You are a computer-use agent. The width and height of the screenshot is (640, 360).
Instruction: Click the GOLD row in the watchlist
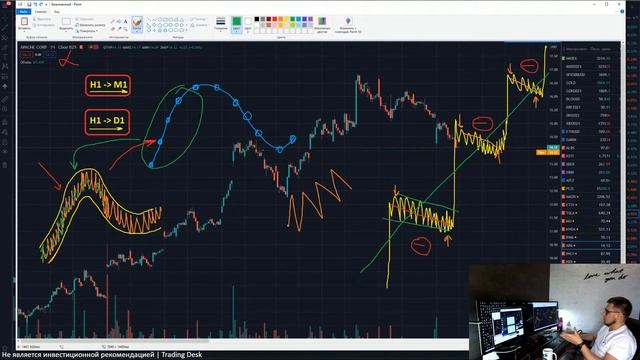click(591, 82)
